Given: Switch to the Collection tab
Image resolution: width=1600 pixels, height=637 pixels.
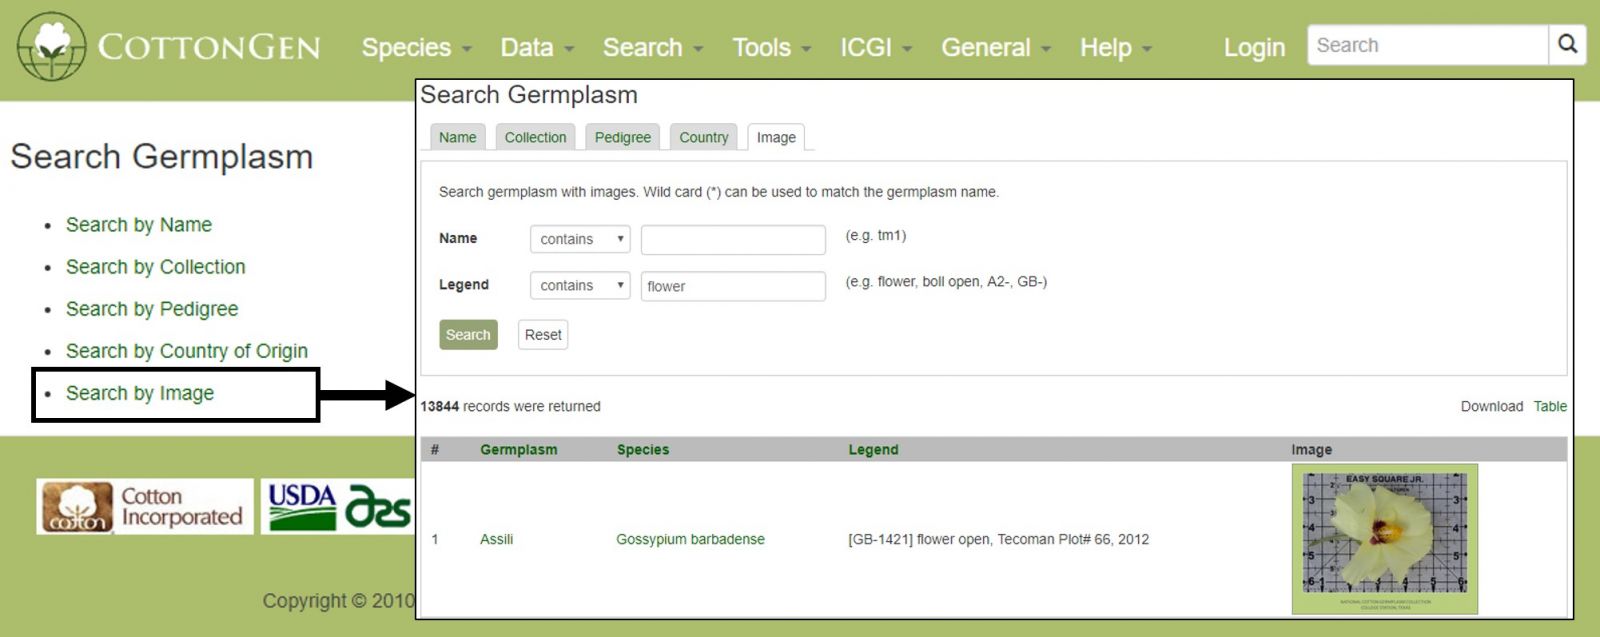Looking at the screenshot, I should coord(535,137).
